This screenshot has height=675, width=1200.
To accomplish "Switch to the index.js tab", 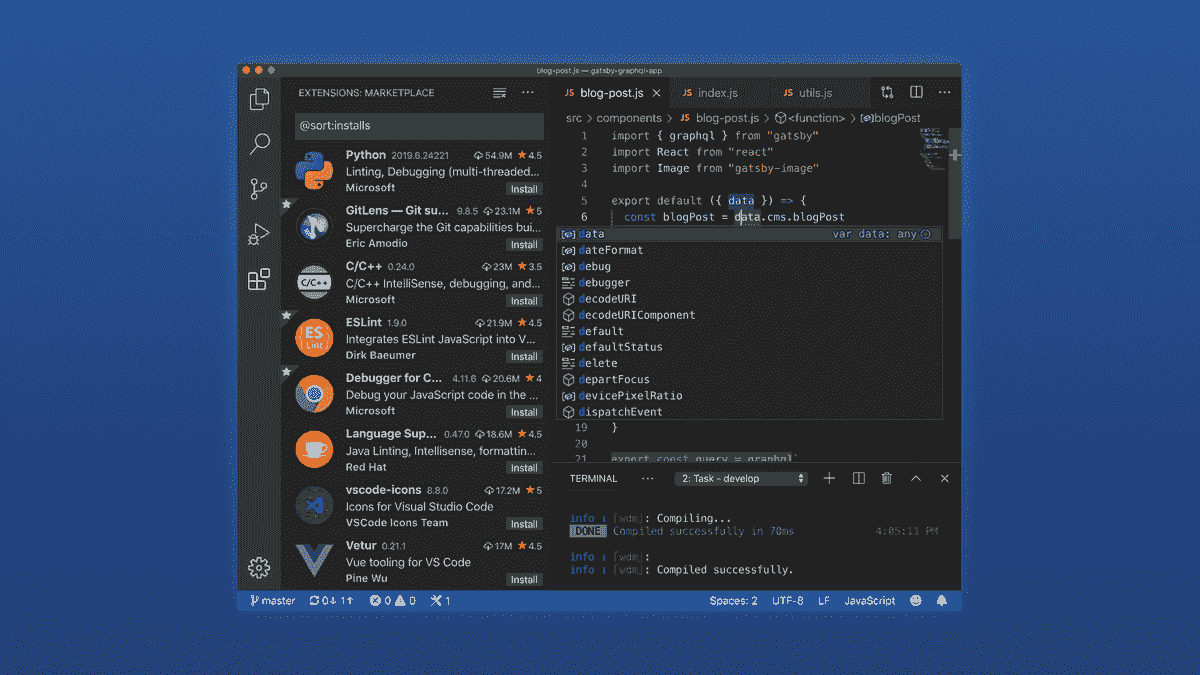I will (x=716, y=91).
